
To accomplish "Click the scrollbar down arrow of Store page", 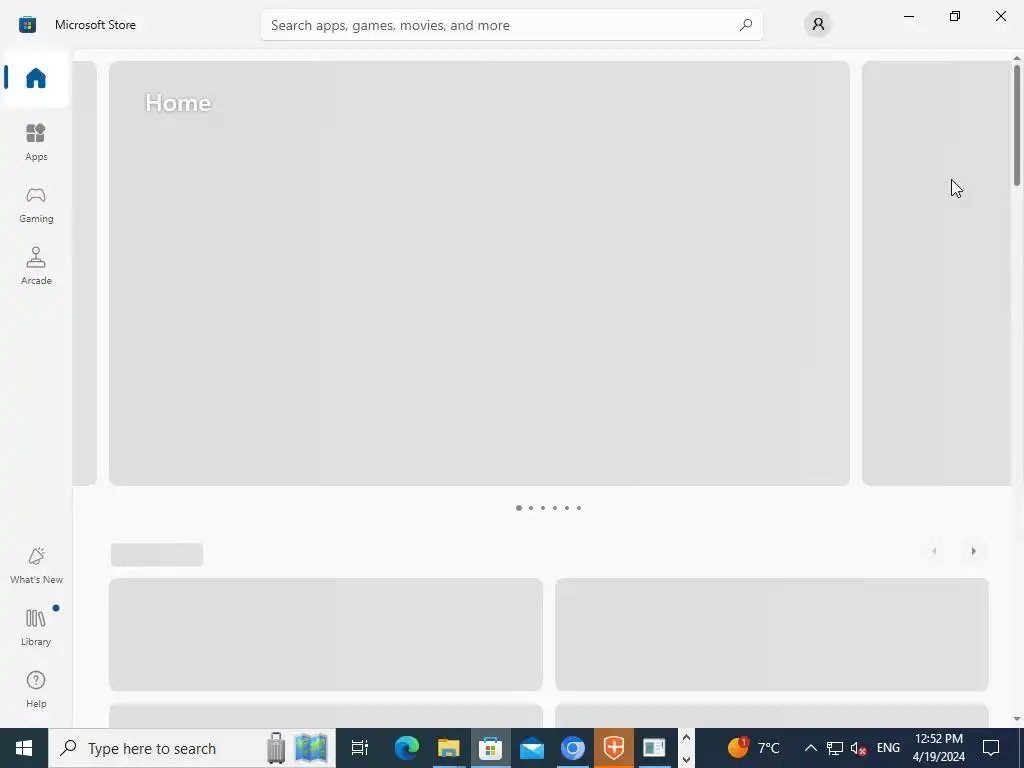I will pyautogui.click(x=1017, y=719).
